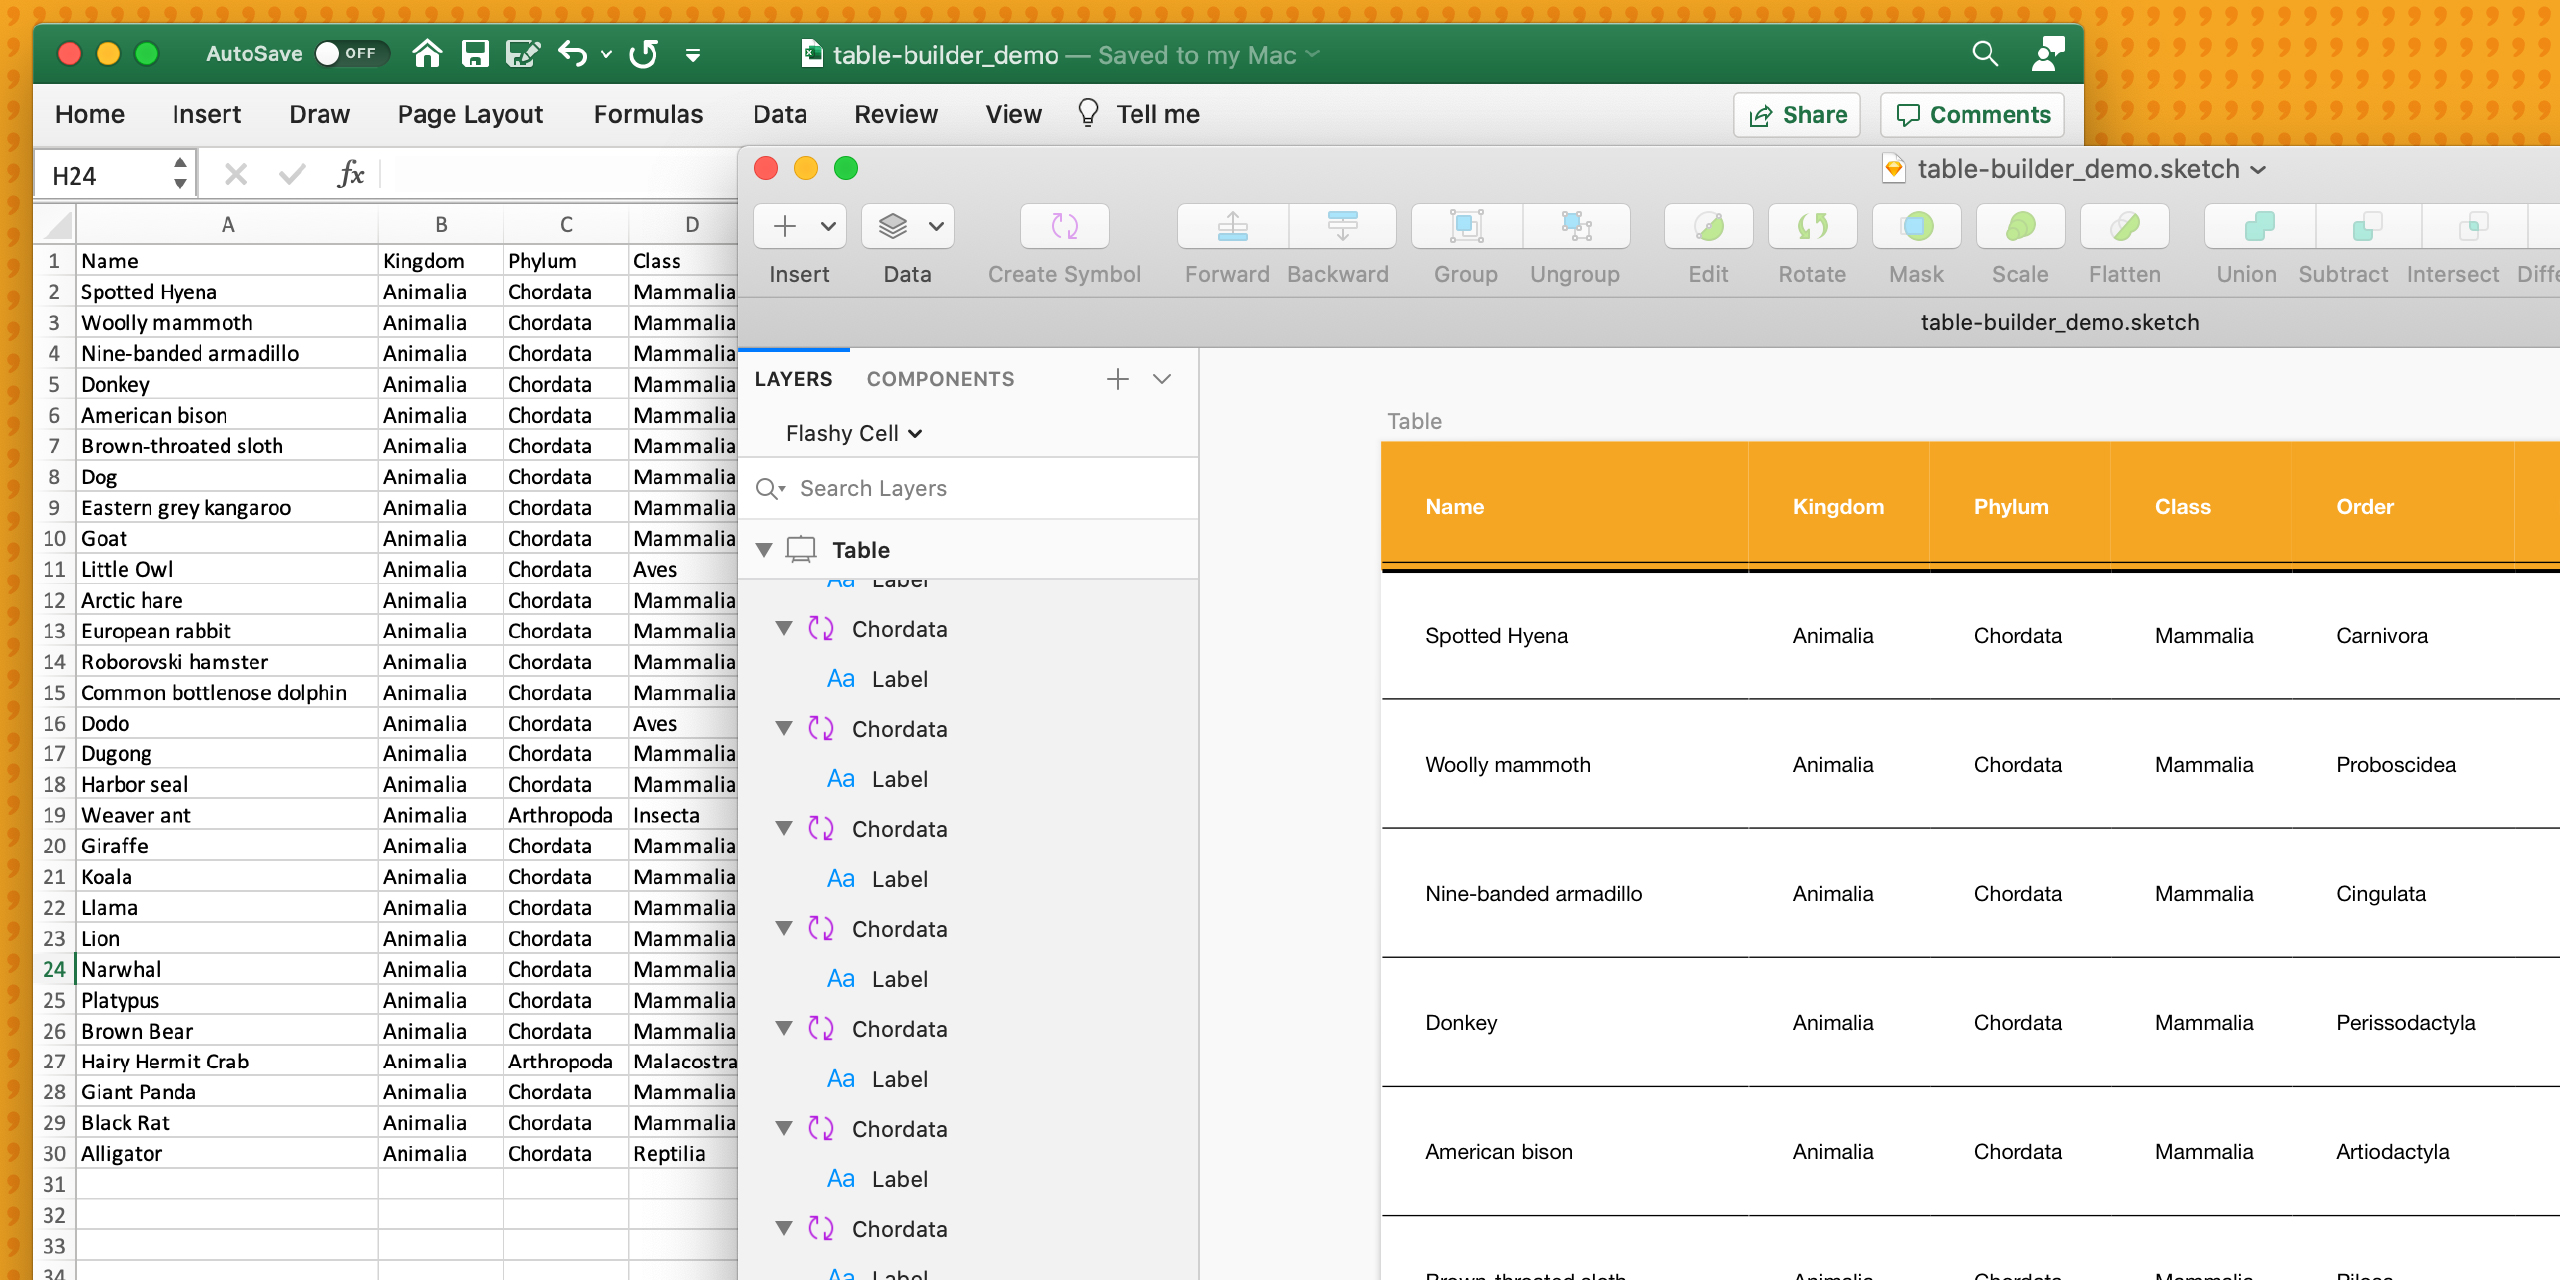The image size is (2560, 1280).
Task: Open the Flashy Cell page dropdown
Action: tap(853, 433)
